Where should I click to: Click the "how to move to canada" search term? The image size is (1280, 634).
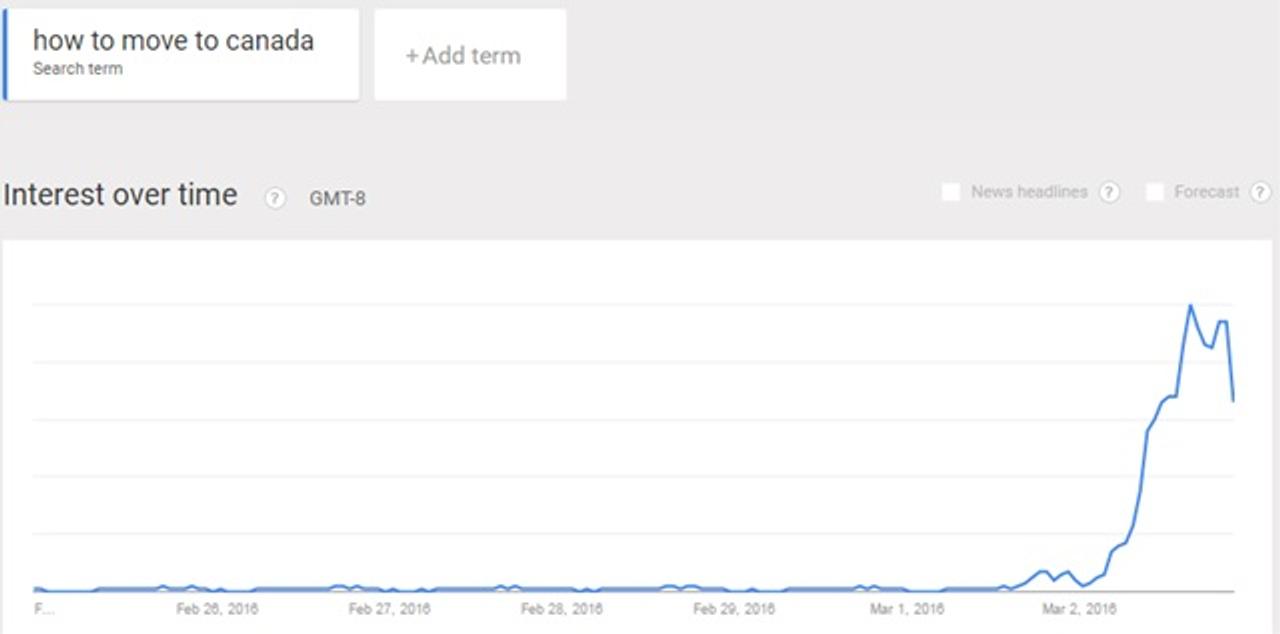point(174,41)
